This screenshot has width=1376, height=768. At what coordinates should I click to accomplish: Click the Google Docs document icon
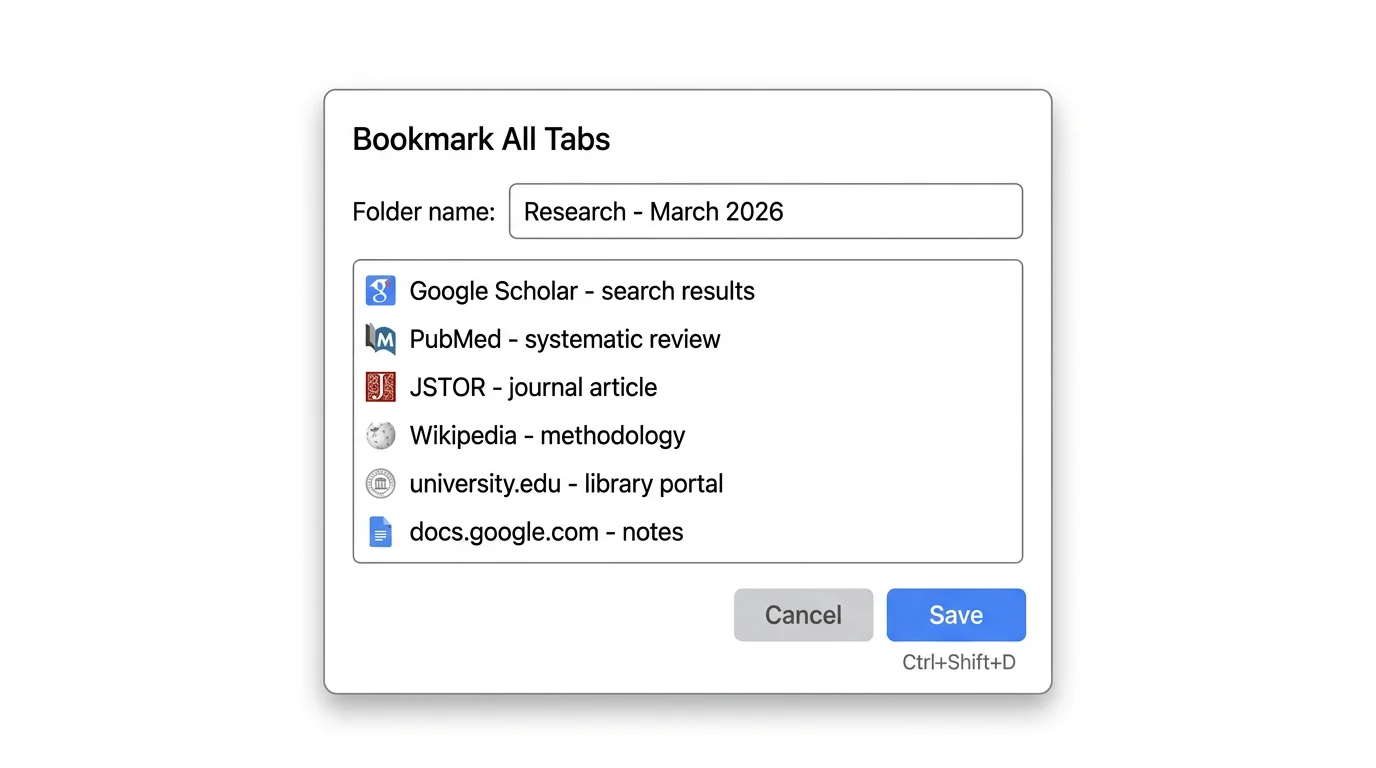click(380, 531)
